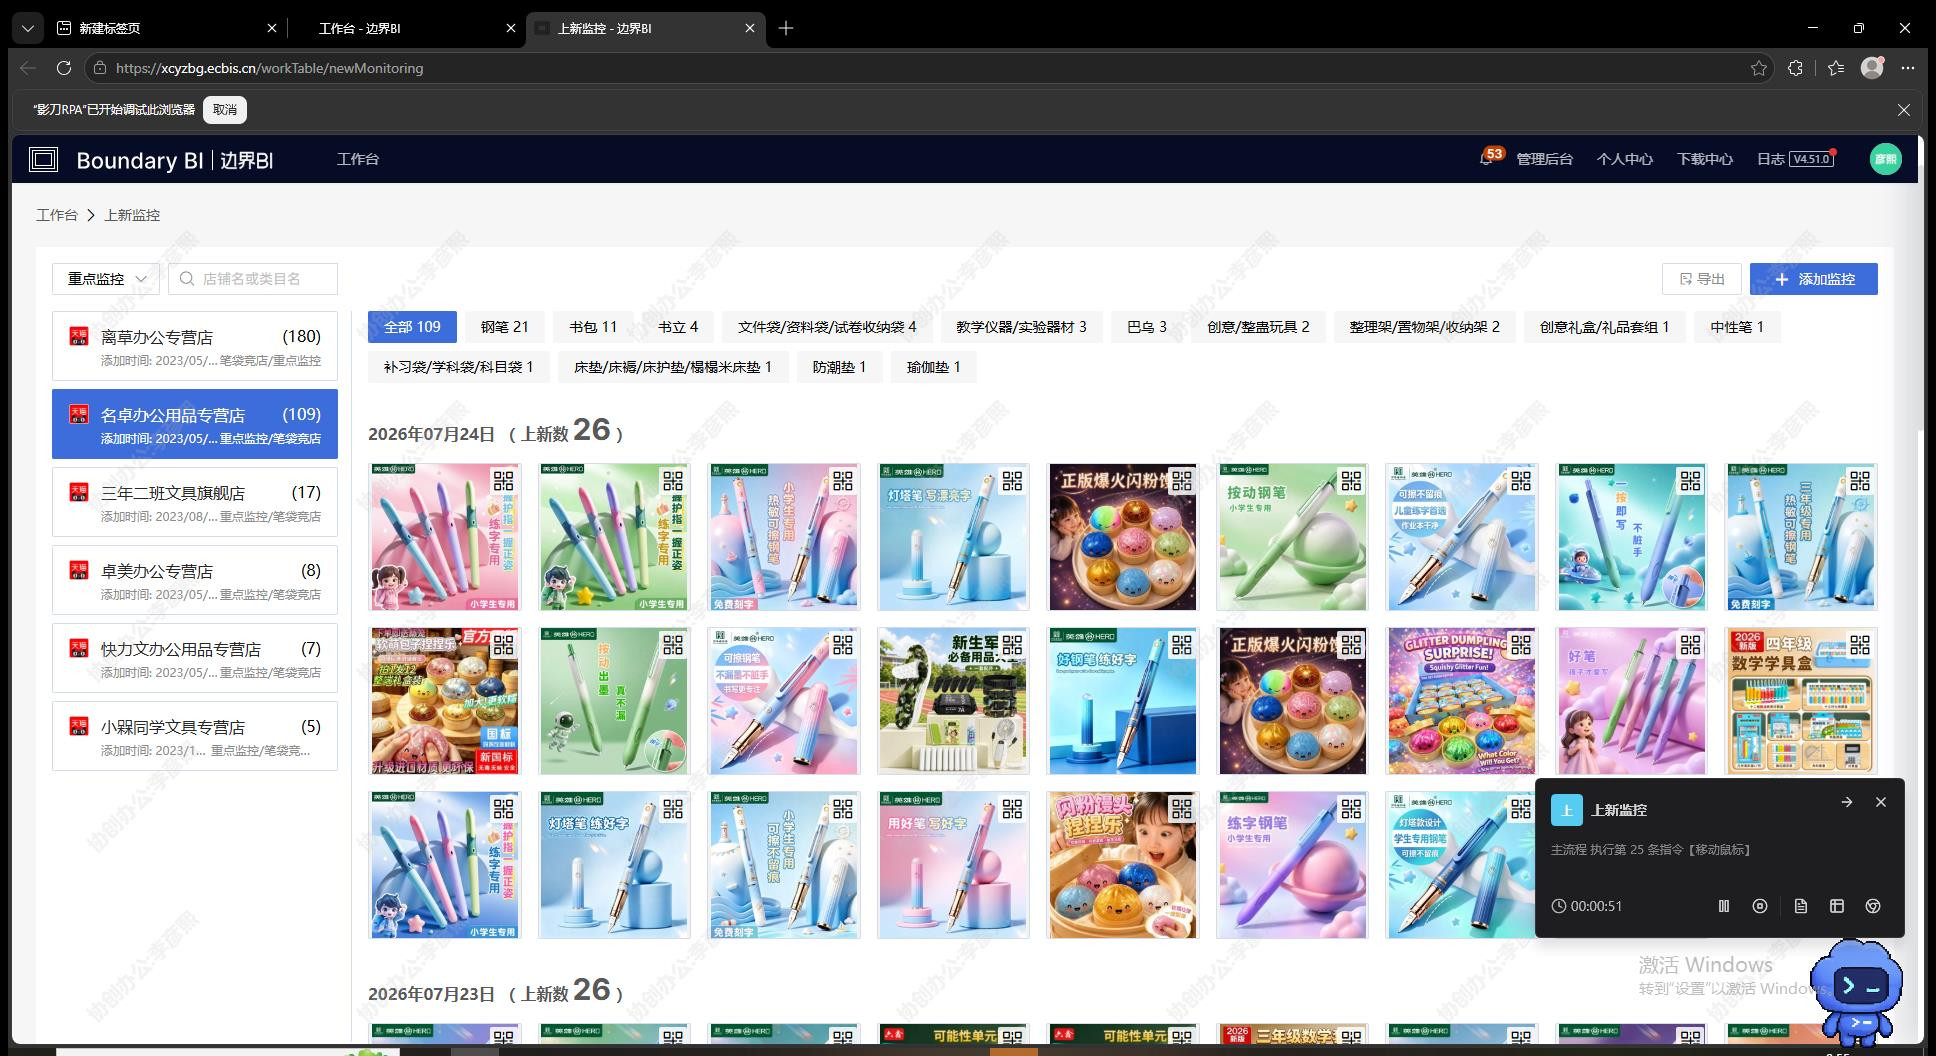Click the rightmost icon in the RPA panel toolbar
Viewport: 1936px width, 1056px height.
[1873, 906]
